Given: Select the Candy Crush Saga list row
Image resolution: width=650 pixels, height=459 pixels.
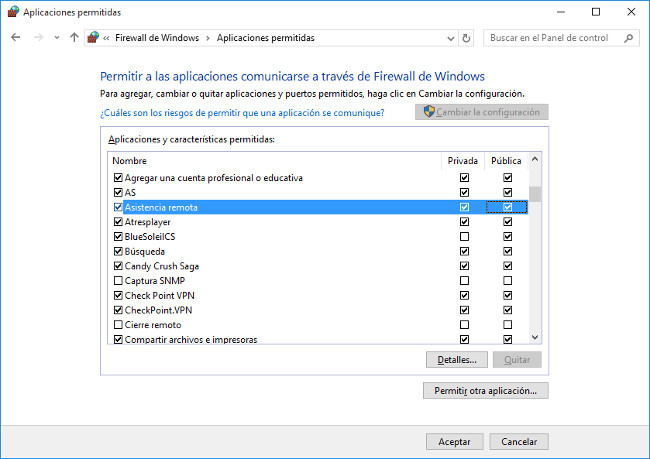Looking at the screenshot, I should pos(318,266).
